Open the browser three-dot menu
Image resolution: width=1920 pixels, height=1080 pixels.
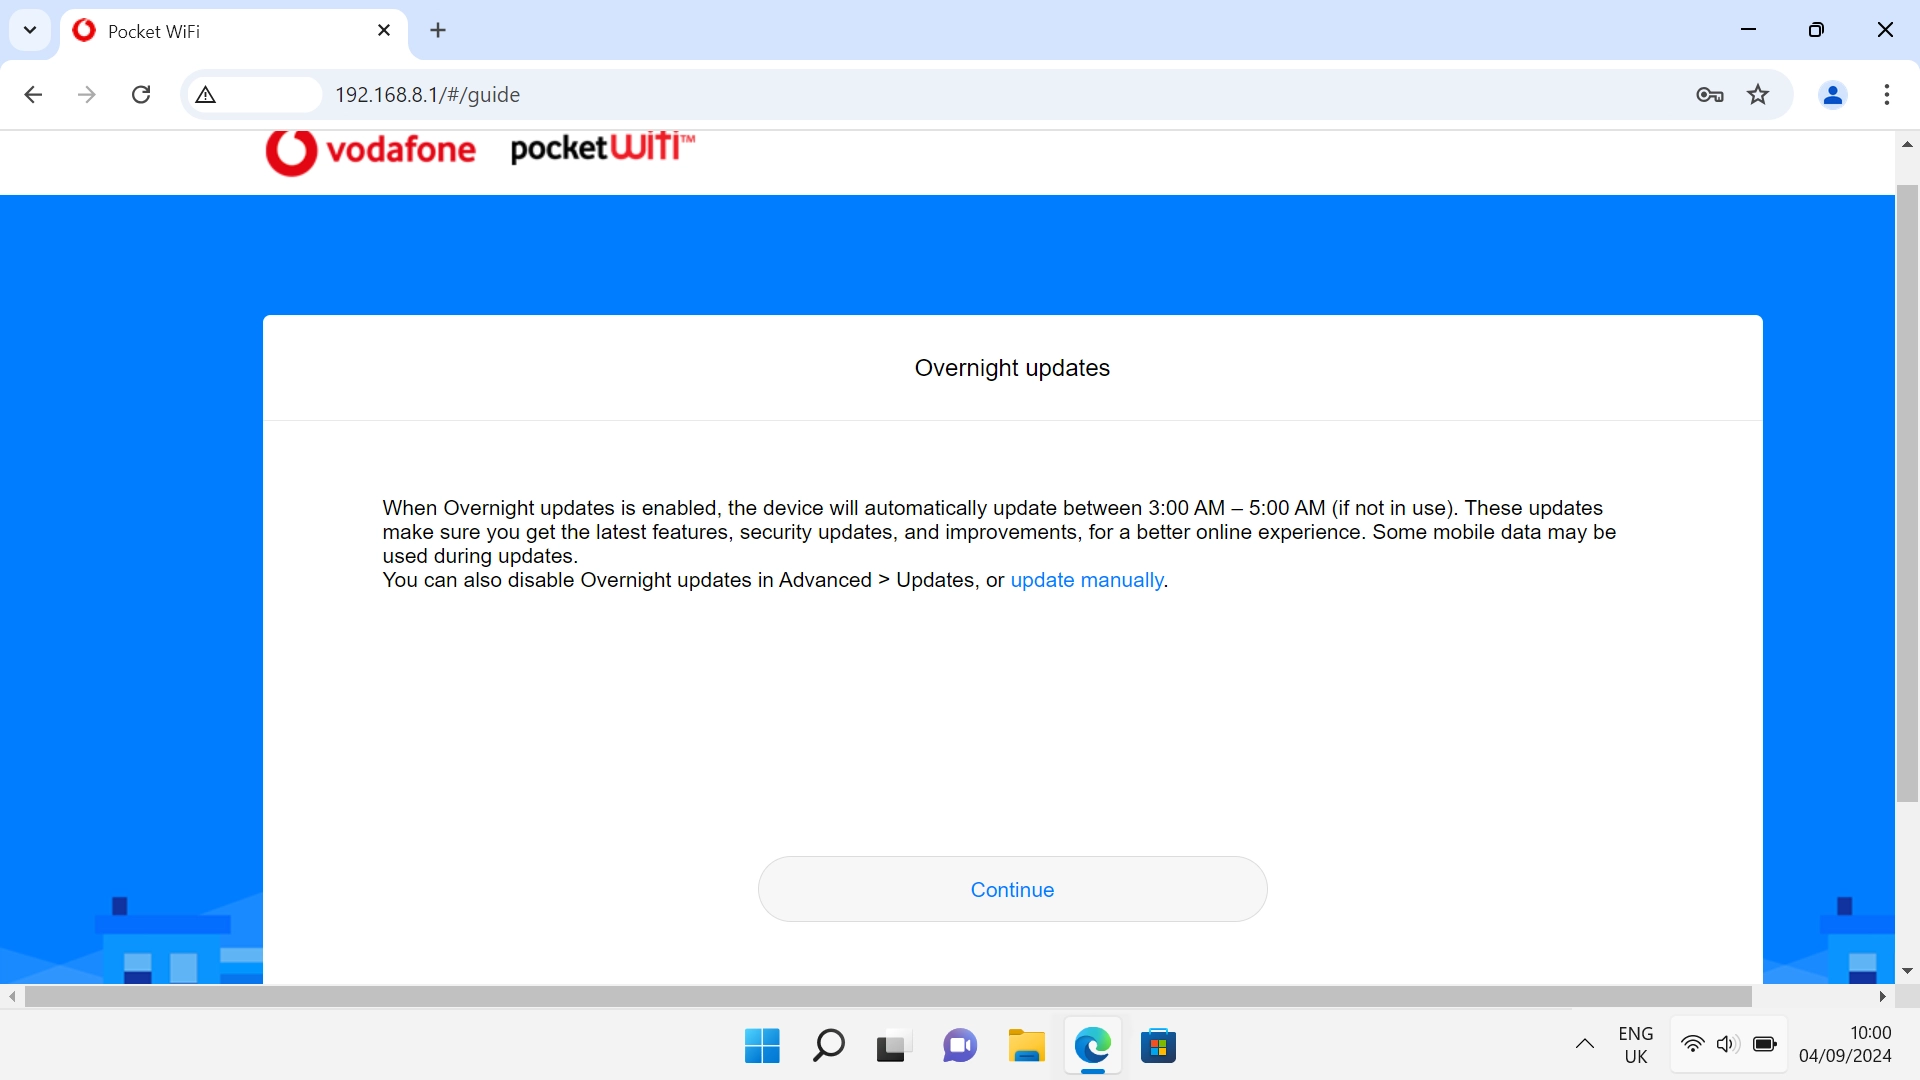click(x=1887, y=94)
